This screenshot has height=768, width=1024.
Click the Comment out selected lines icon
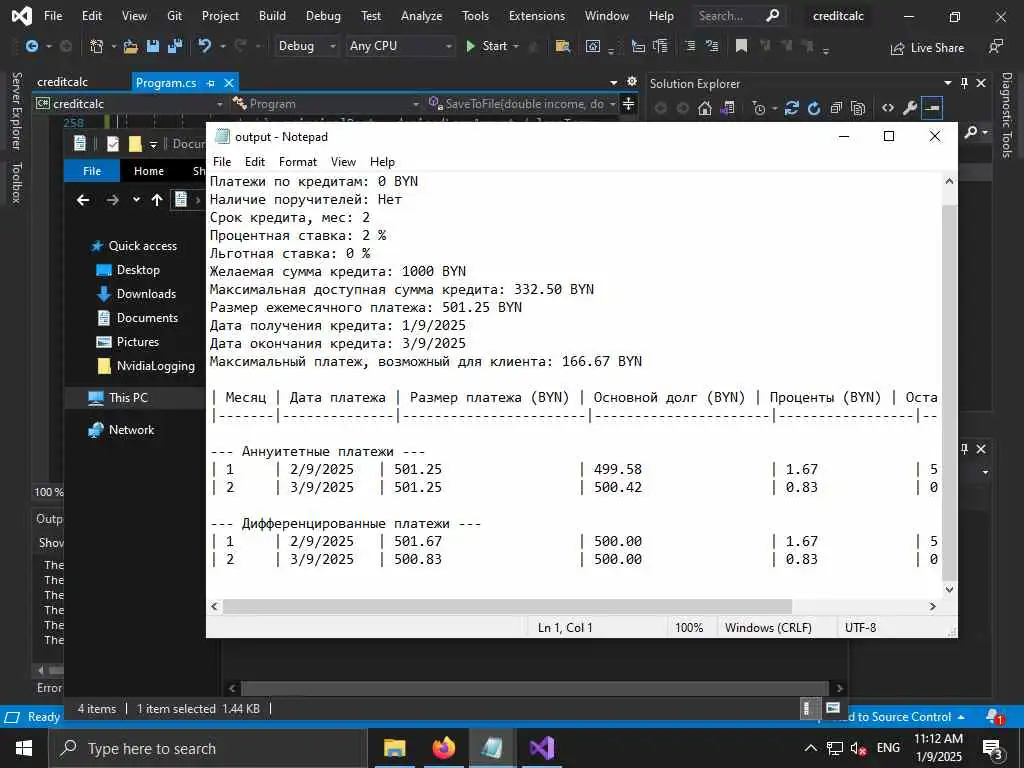tap(690, 46)
